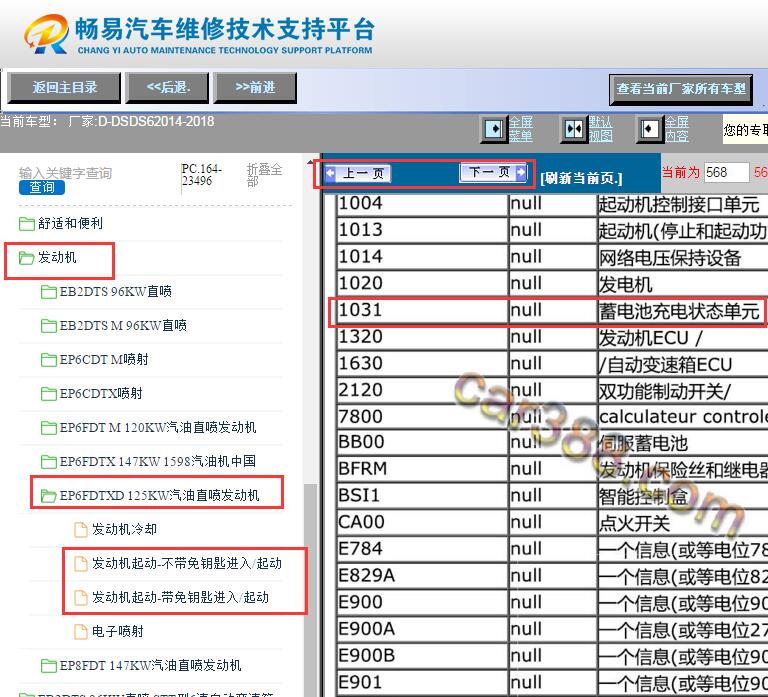Click page icon of 发动机起动-不带免钥匙进入/起动
Viewport: 768px width, 697px height.
tap(80, 564)
